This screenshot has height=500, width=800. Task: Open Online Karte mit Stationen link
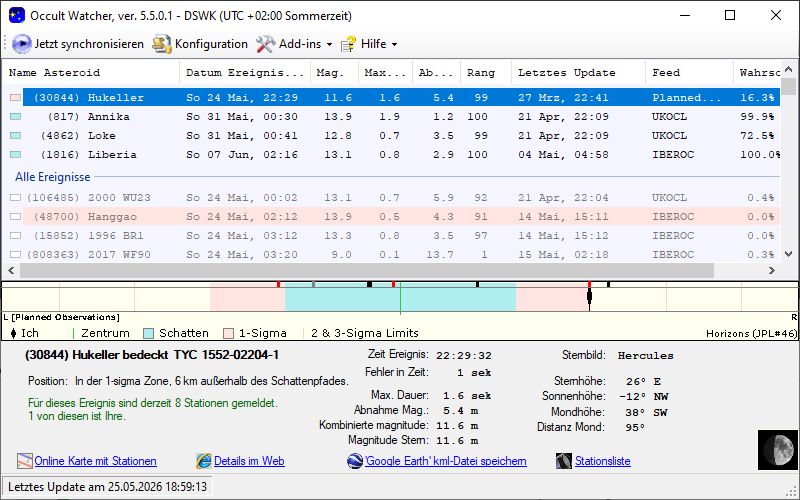point(95,461)
